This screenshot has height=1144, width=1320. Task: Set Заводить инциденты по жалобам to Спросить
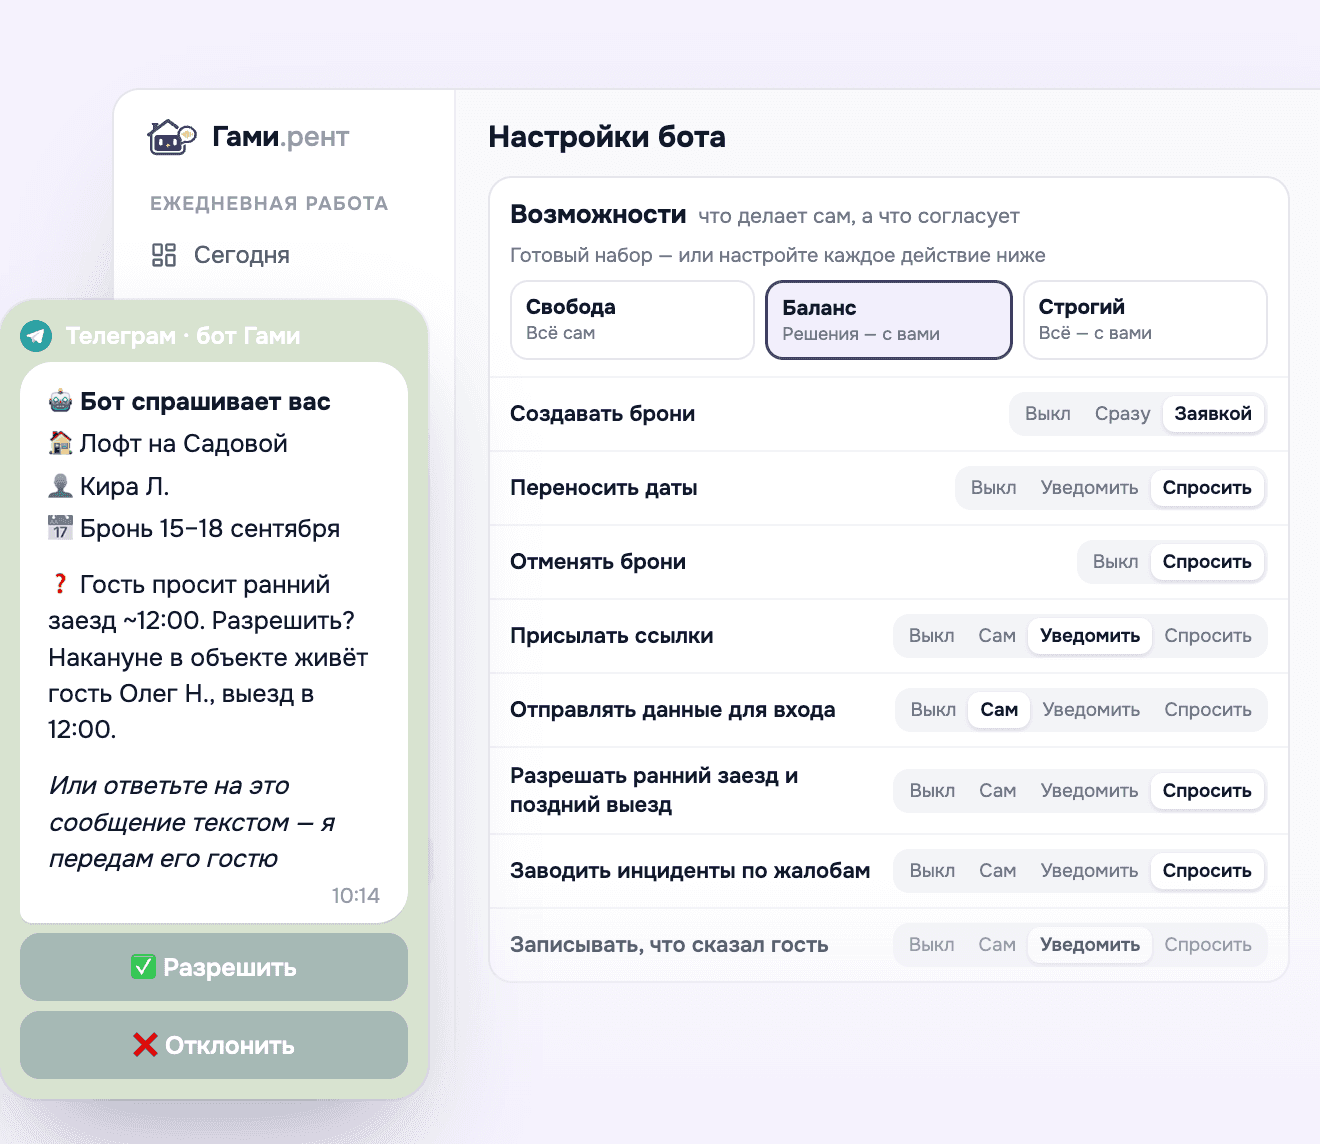[x=1207, y=871]
